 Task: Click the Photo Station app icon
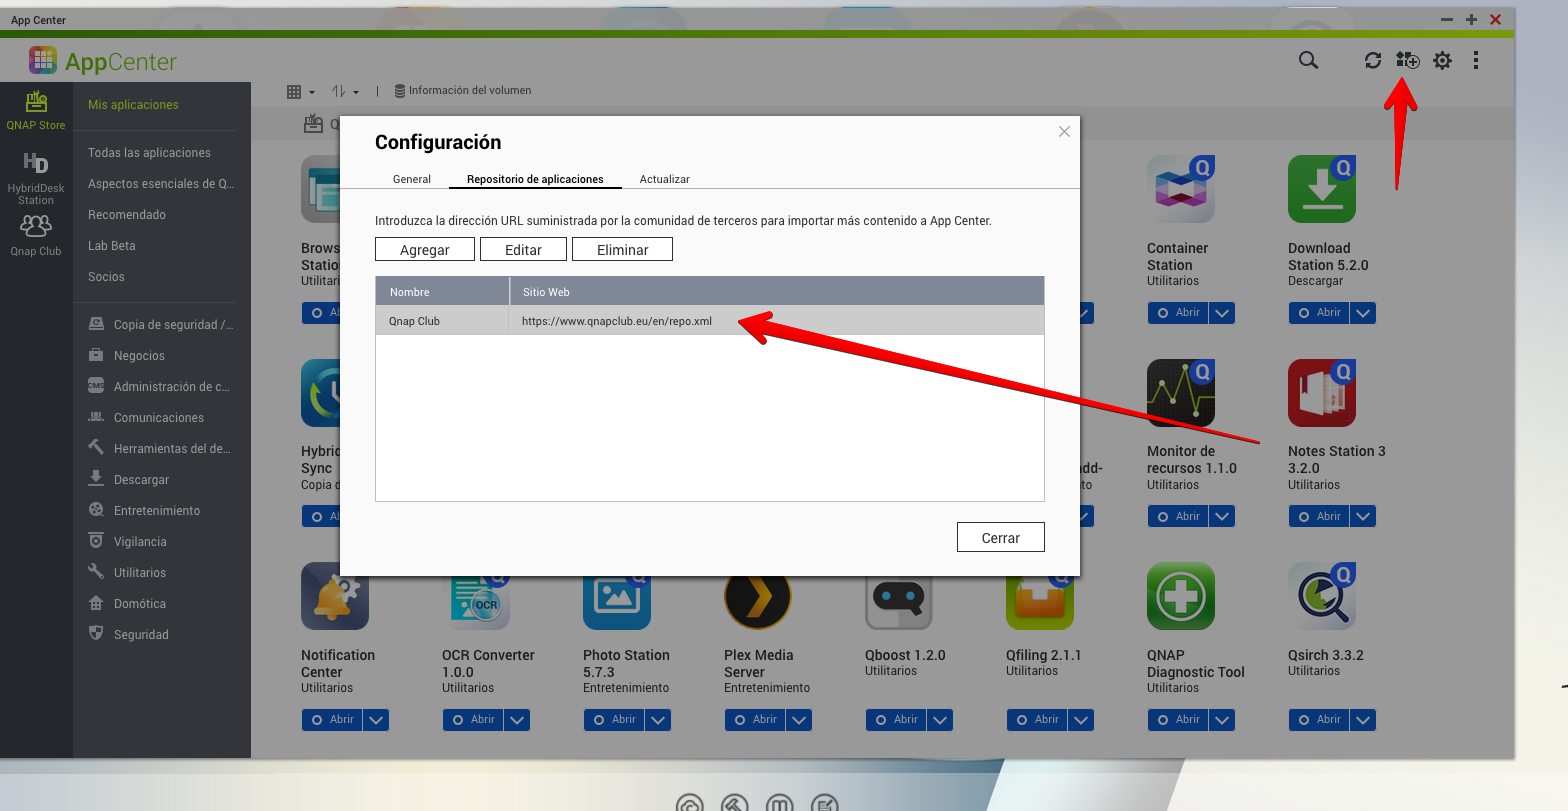(617, 598)
